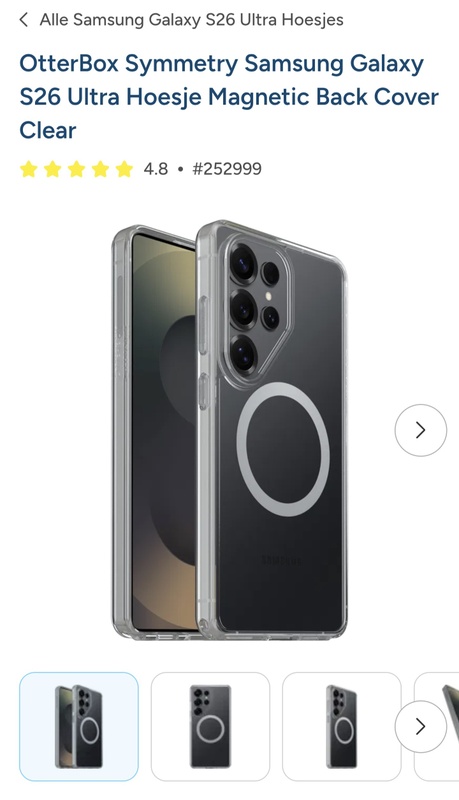Image resolution: width=459 pixels, height=800 pixels.
Task: Click the phone screen shown on the left
Action: 163,434
